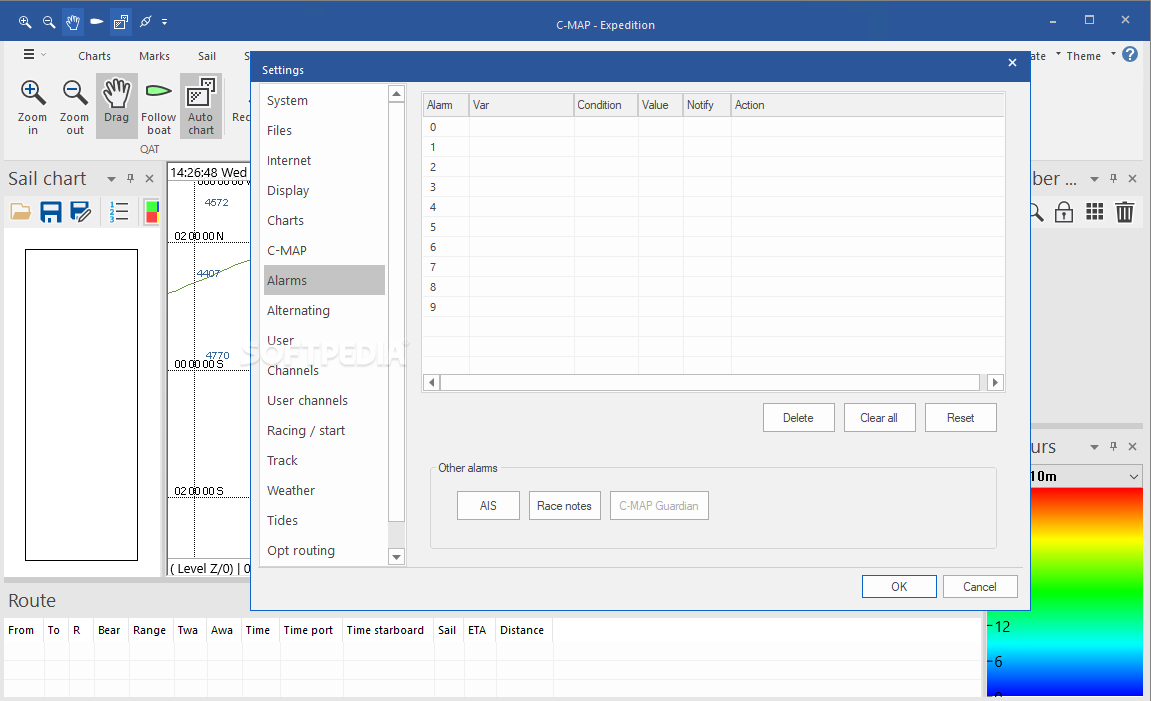Click settings list scroll down arrow
This screenshot has height=701, width=1151.
coord(396,557)
